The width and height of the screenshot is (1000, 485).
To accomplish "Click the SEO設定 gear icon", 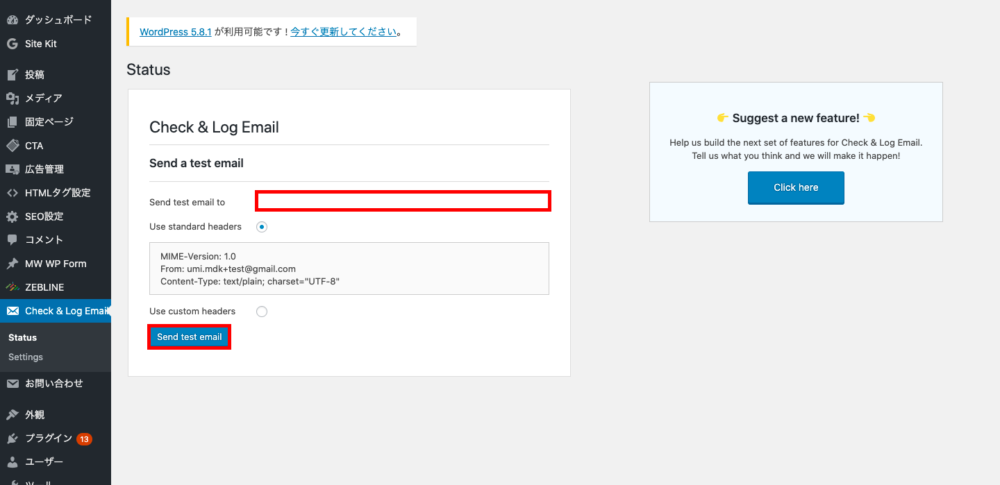I will 12,216.
